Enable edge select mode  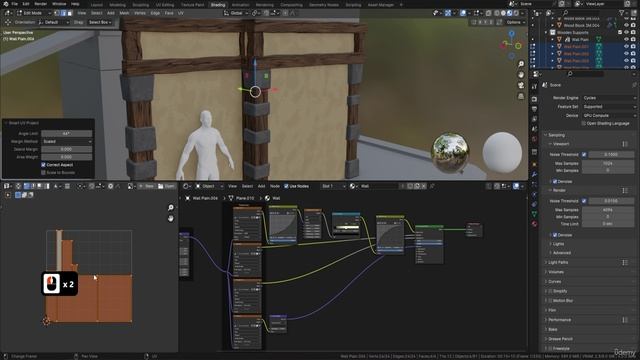point(63,13)
